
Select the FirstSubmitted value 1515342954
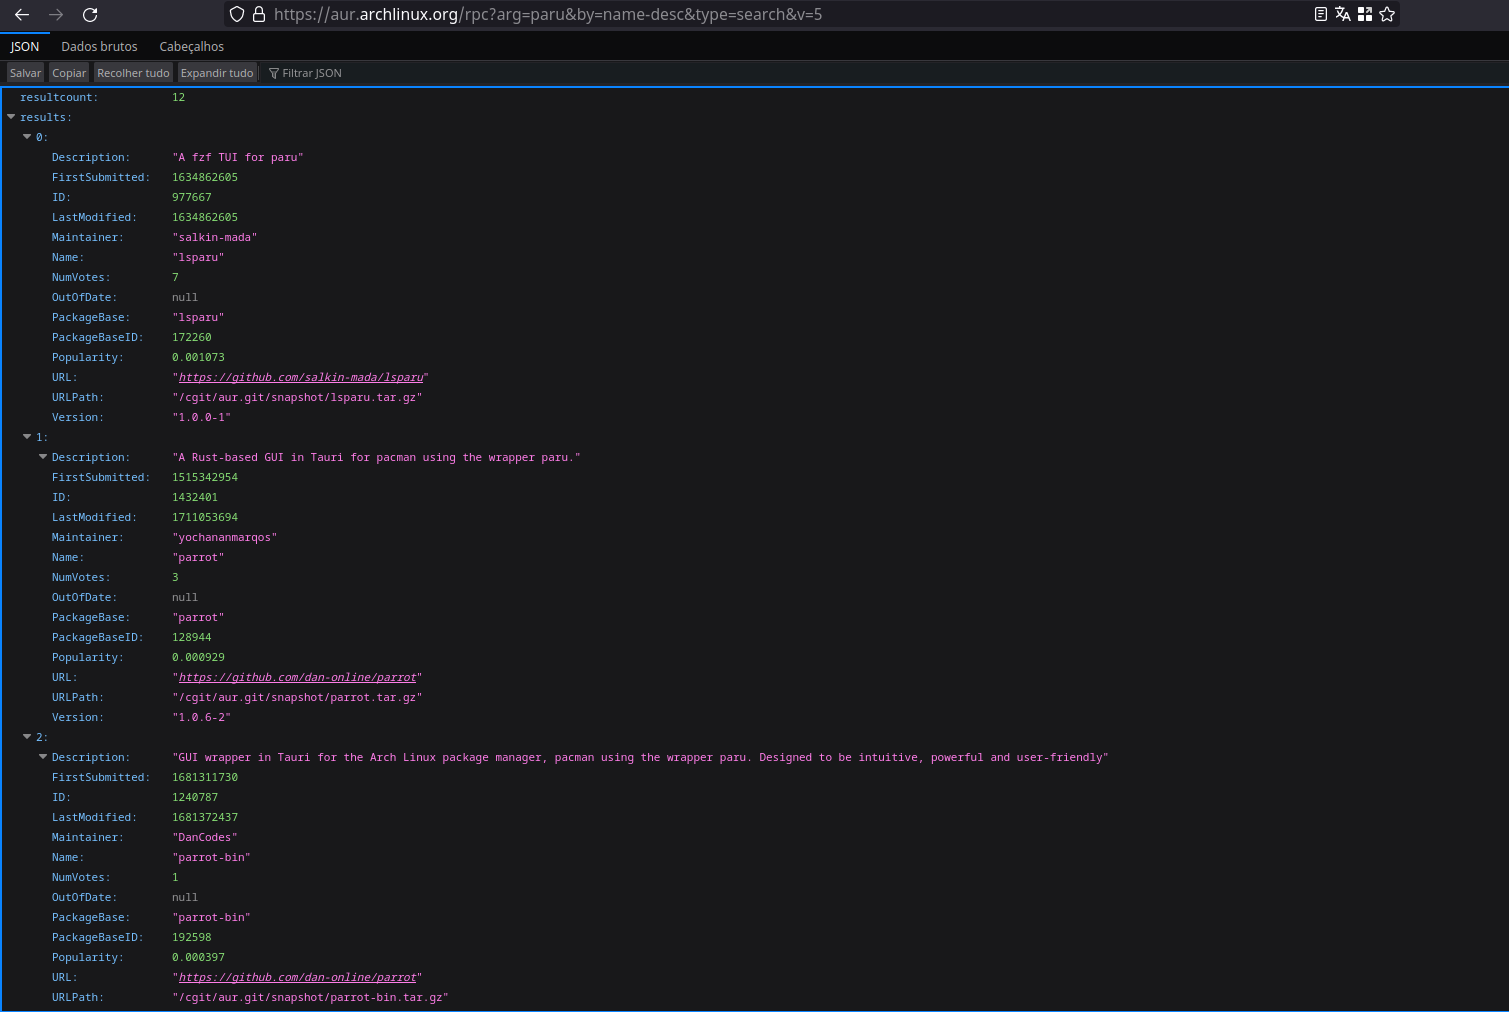pos(205,477)
